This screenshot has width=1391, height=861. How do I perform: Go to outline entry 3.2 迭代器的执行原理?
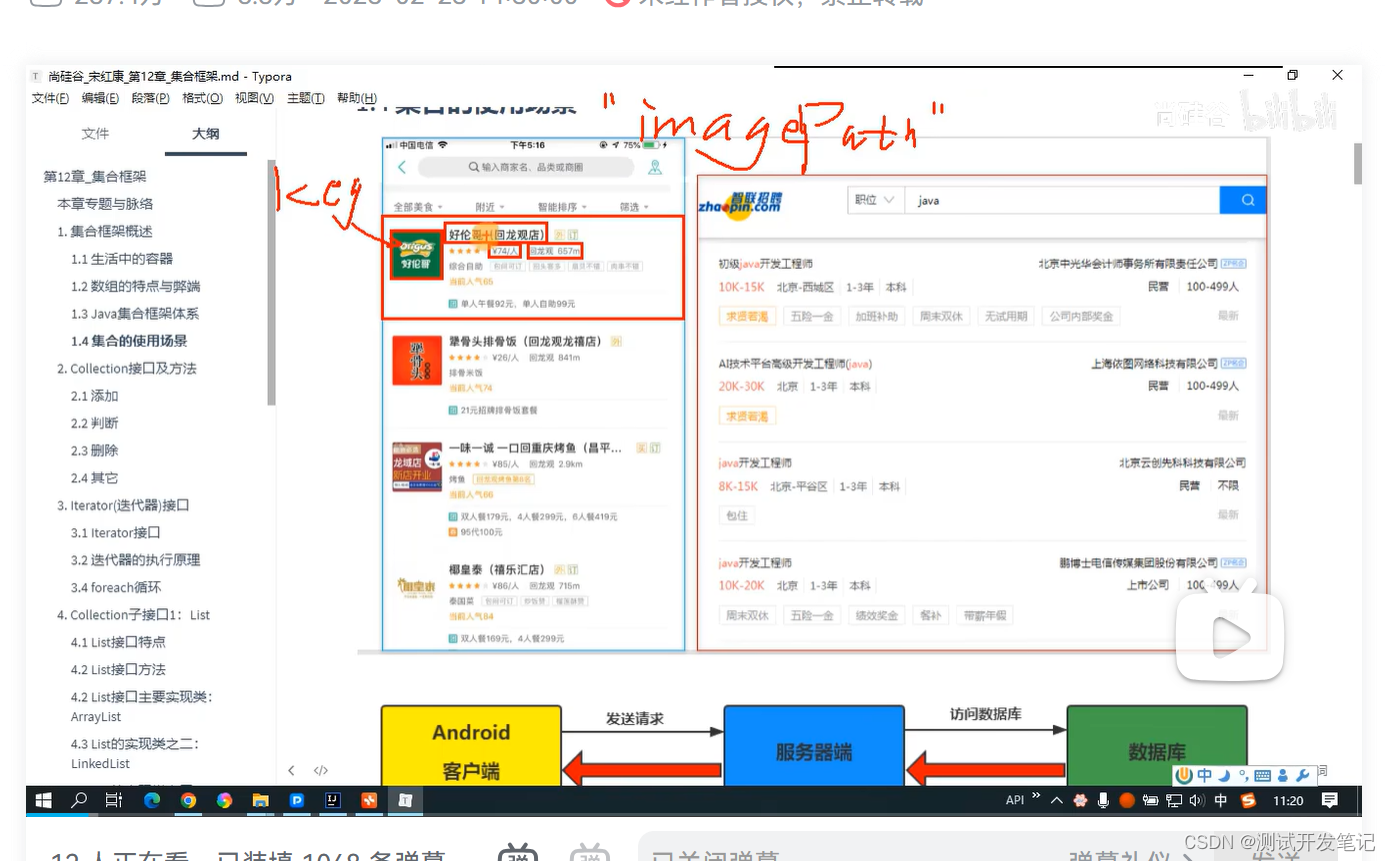point(135,560)
